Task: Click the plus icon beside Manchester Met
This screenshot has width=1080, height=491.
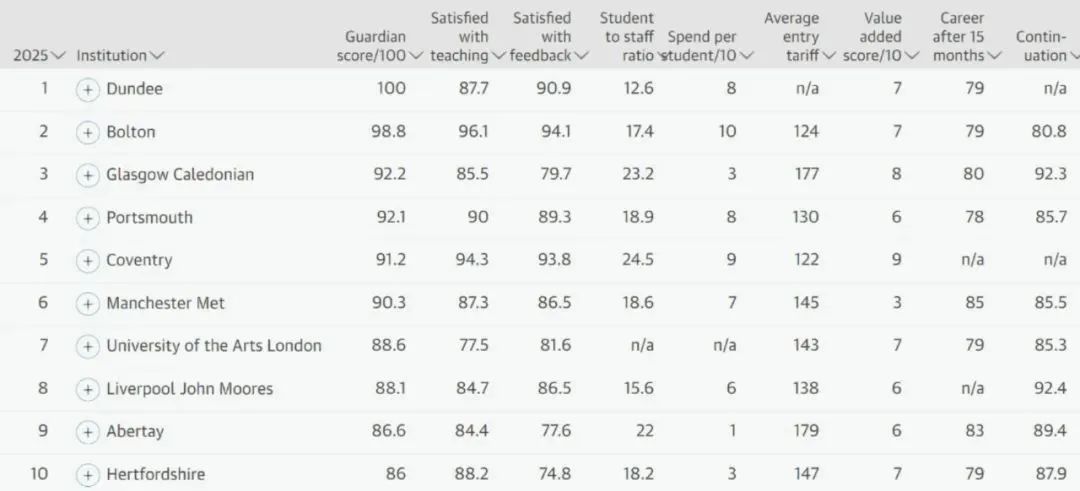Action: pos(87,304)
